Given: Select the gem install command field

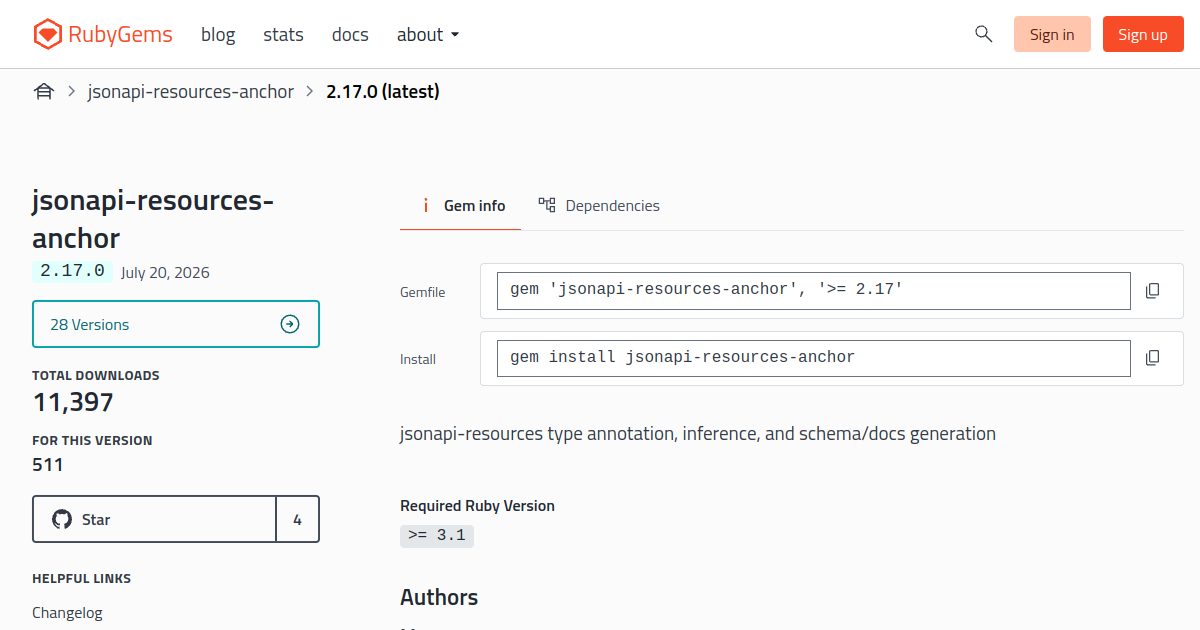Looking at the screenshot, I should [x=814, y=358].
